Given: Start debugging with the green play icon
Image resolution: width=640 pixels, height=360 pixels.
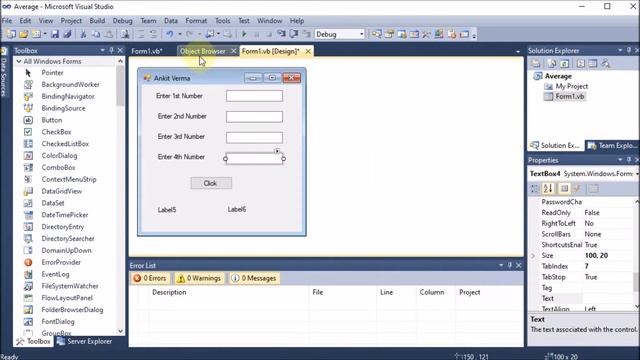Looking at the screenshot, I should [x=244, y=34].
